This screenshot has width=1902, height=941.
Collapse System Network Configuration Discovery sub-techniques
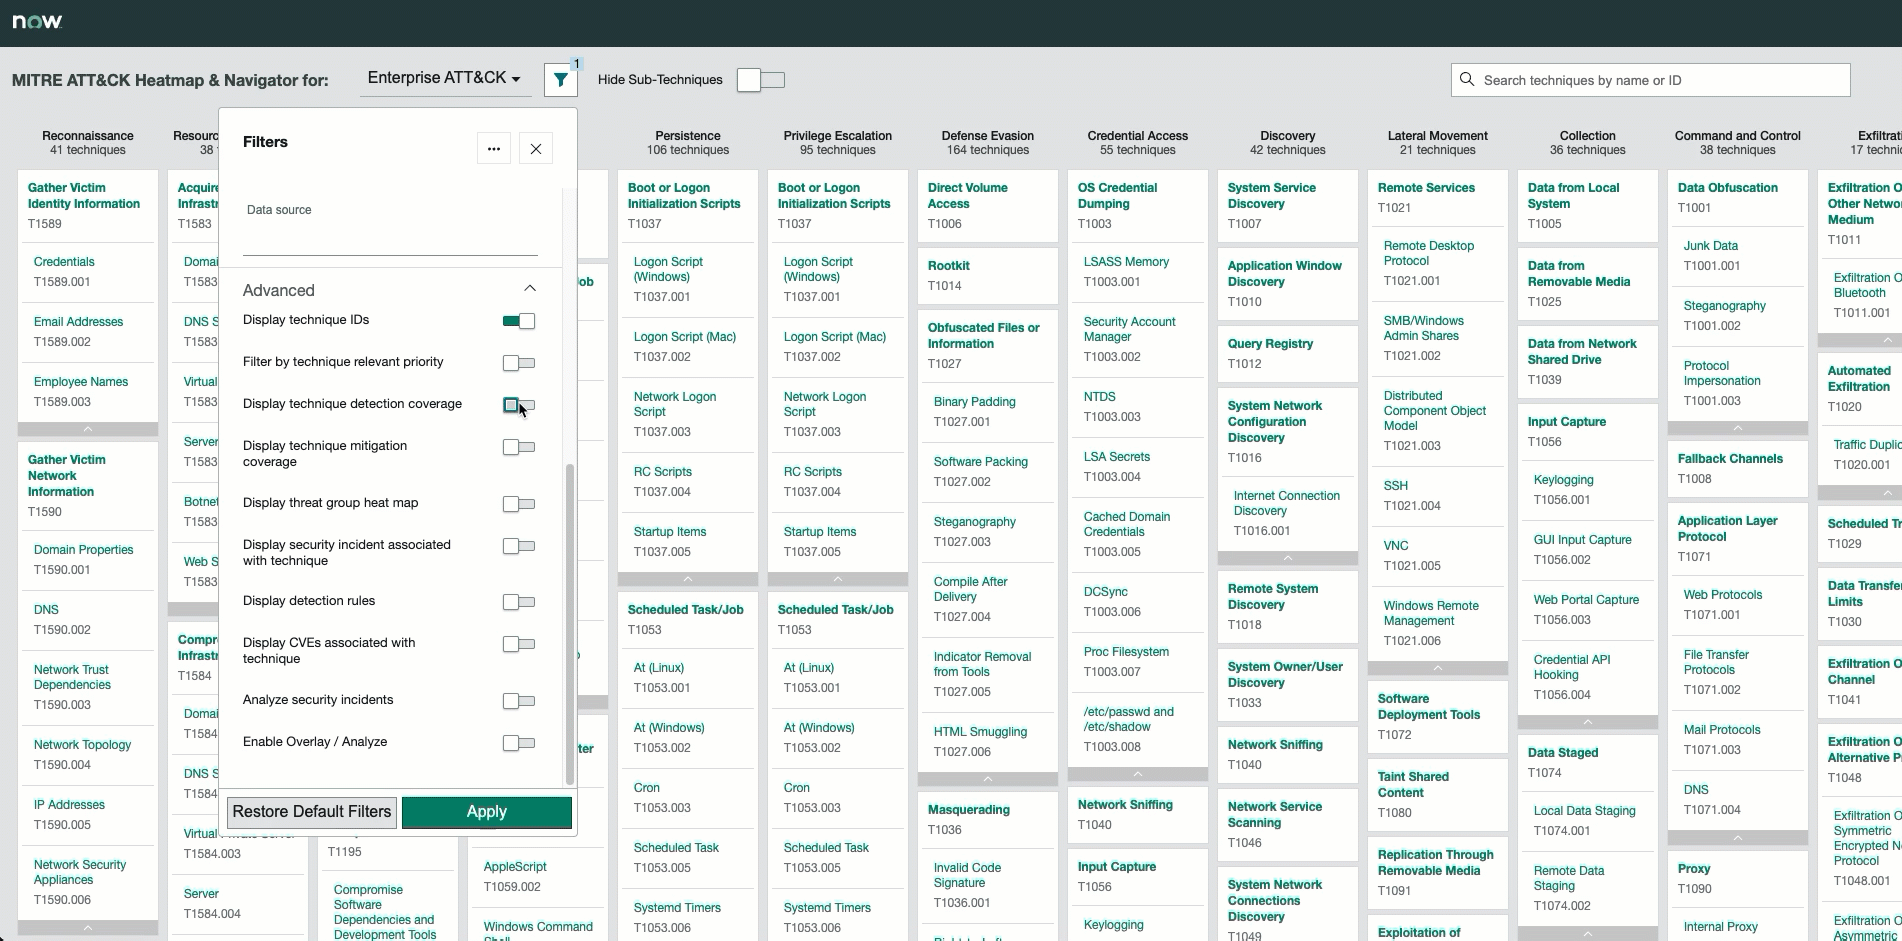[x=1288, y=558]
